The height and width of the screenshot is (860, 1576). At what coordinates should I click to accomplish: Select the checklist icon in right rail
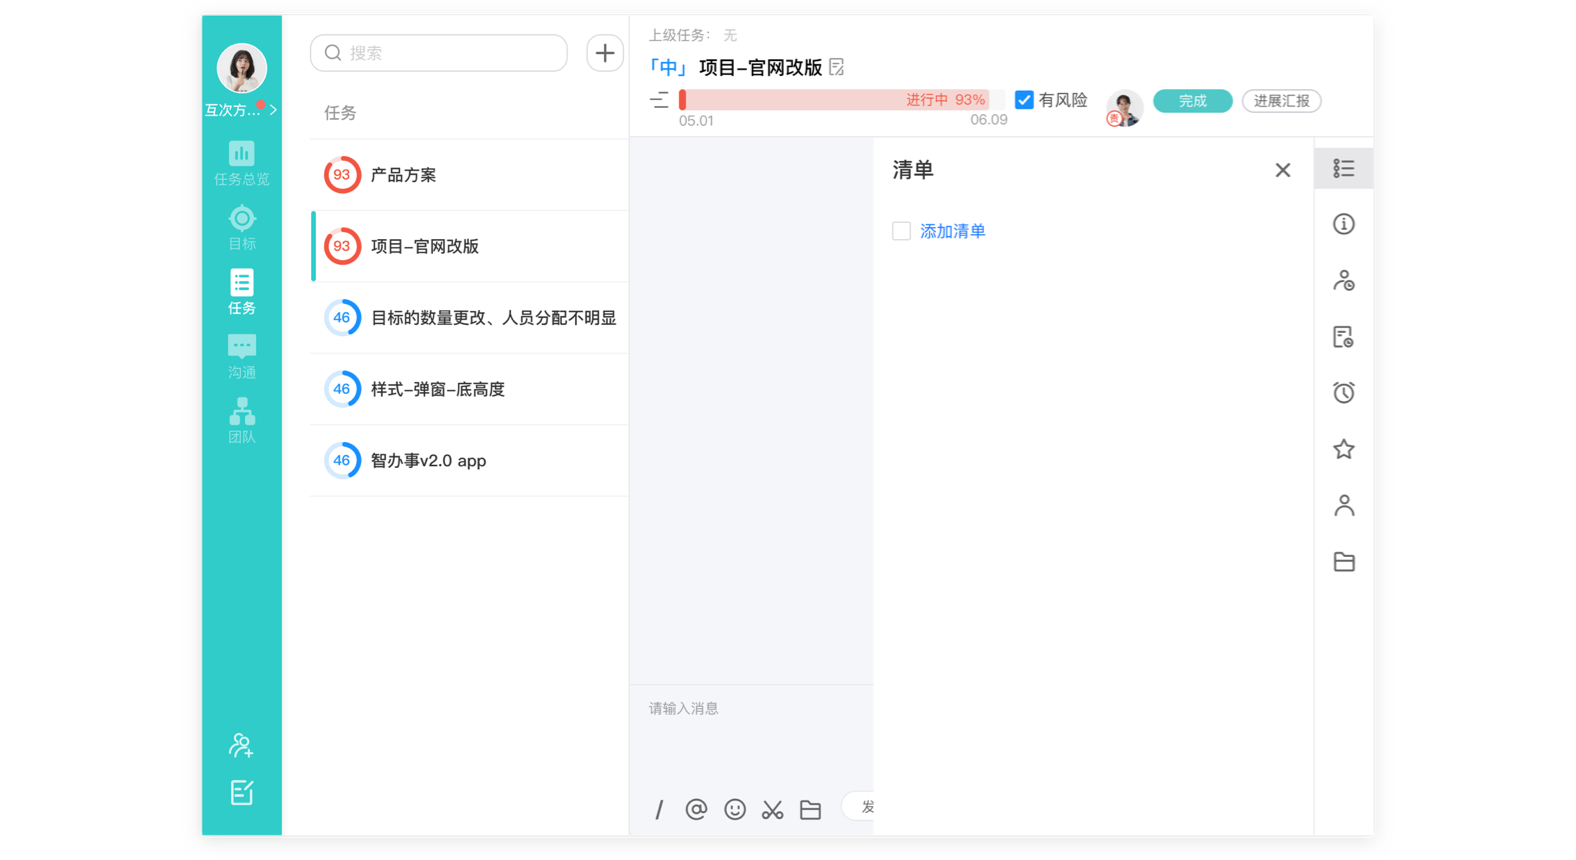point(1344,169)
